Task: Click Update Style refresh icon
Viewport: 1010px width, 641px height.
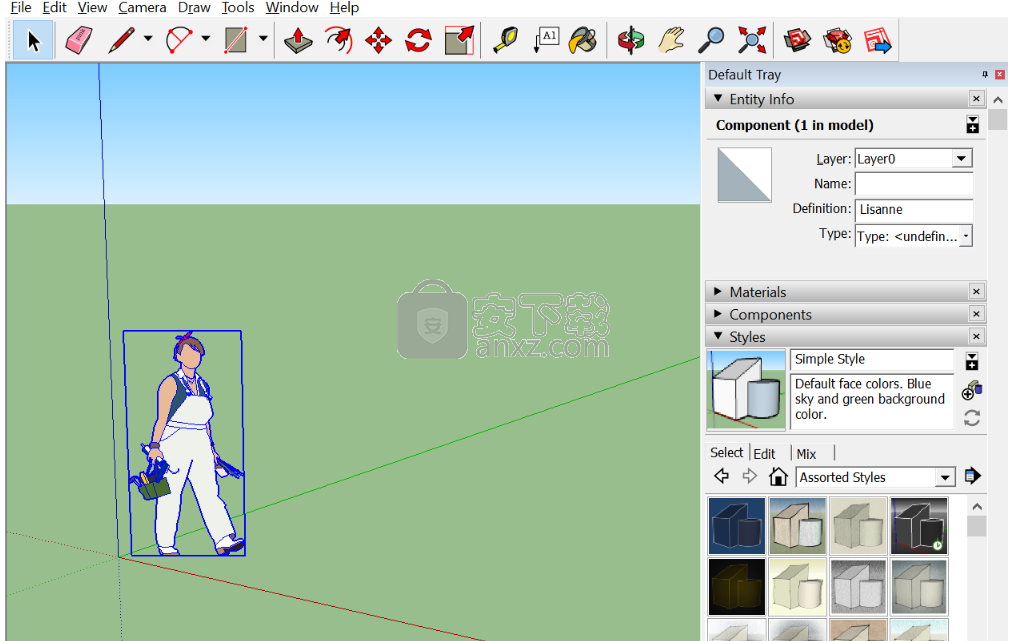Action: pyautogui.click(x=972, y=418)
